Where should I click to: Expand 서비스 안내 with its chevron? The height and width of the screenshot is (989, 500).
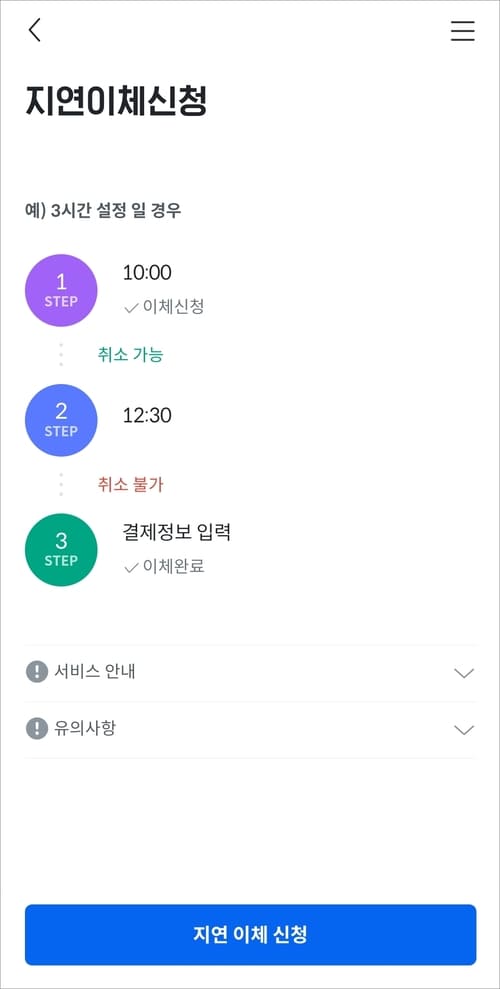(464, 673)
